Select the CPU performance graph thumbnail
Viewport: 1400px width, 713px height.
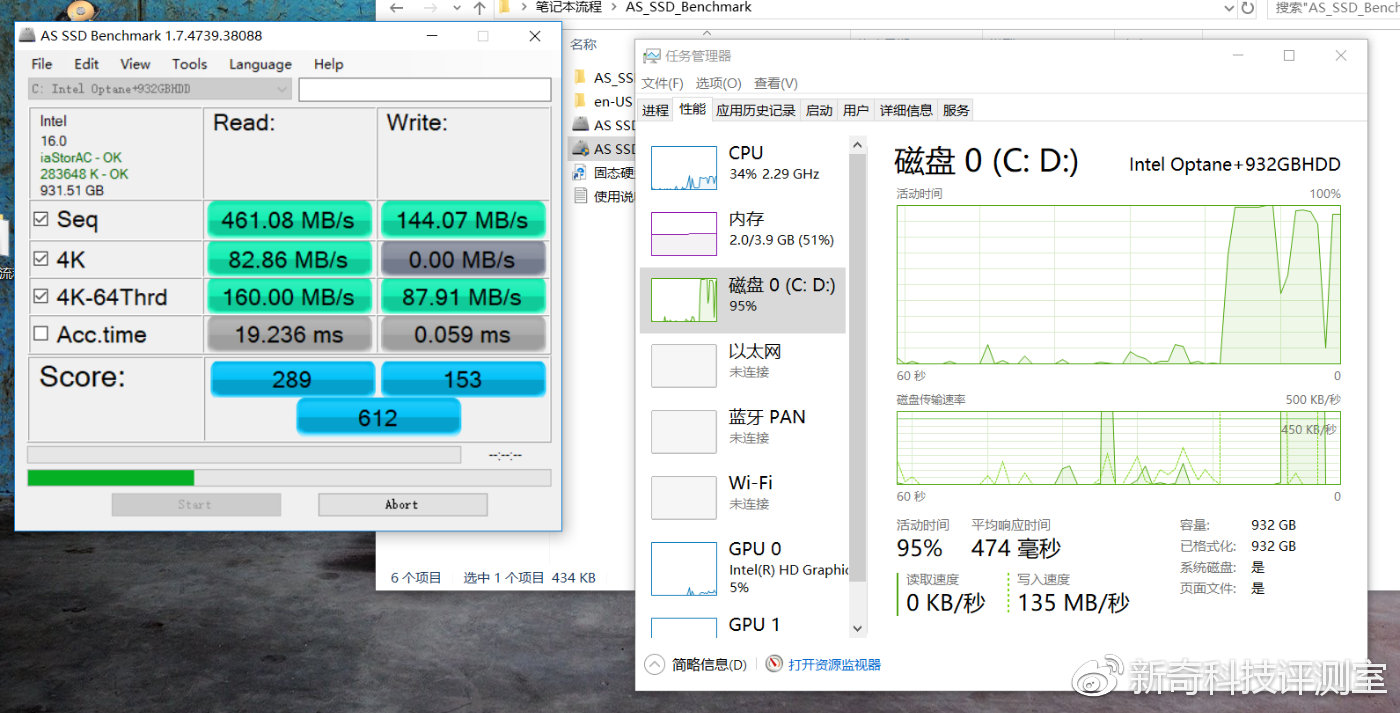tap(684, 168)
